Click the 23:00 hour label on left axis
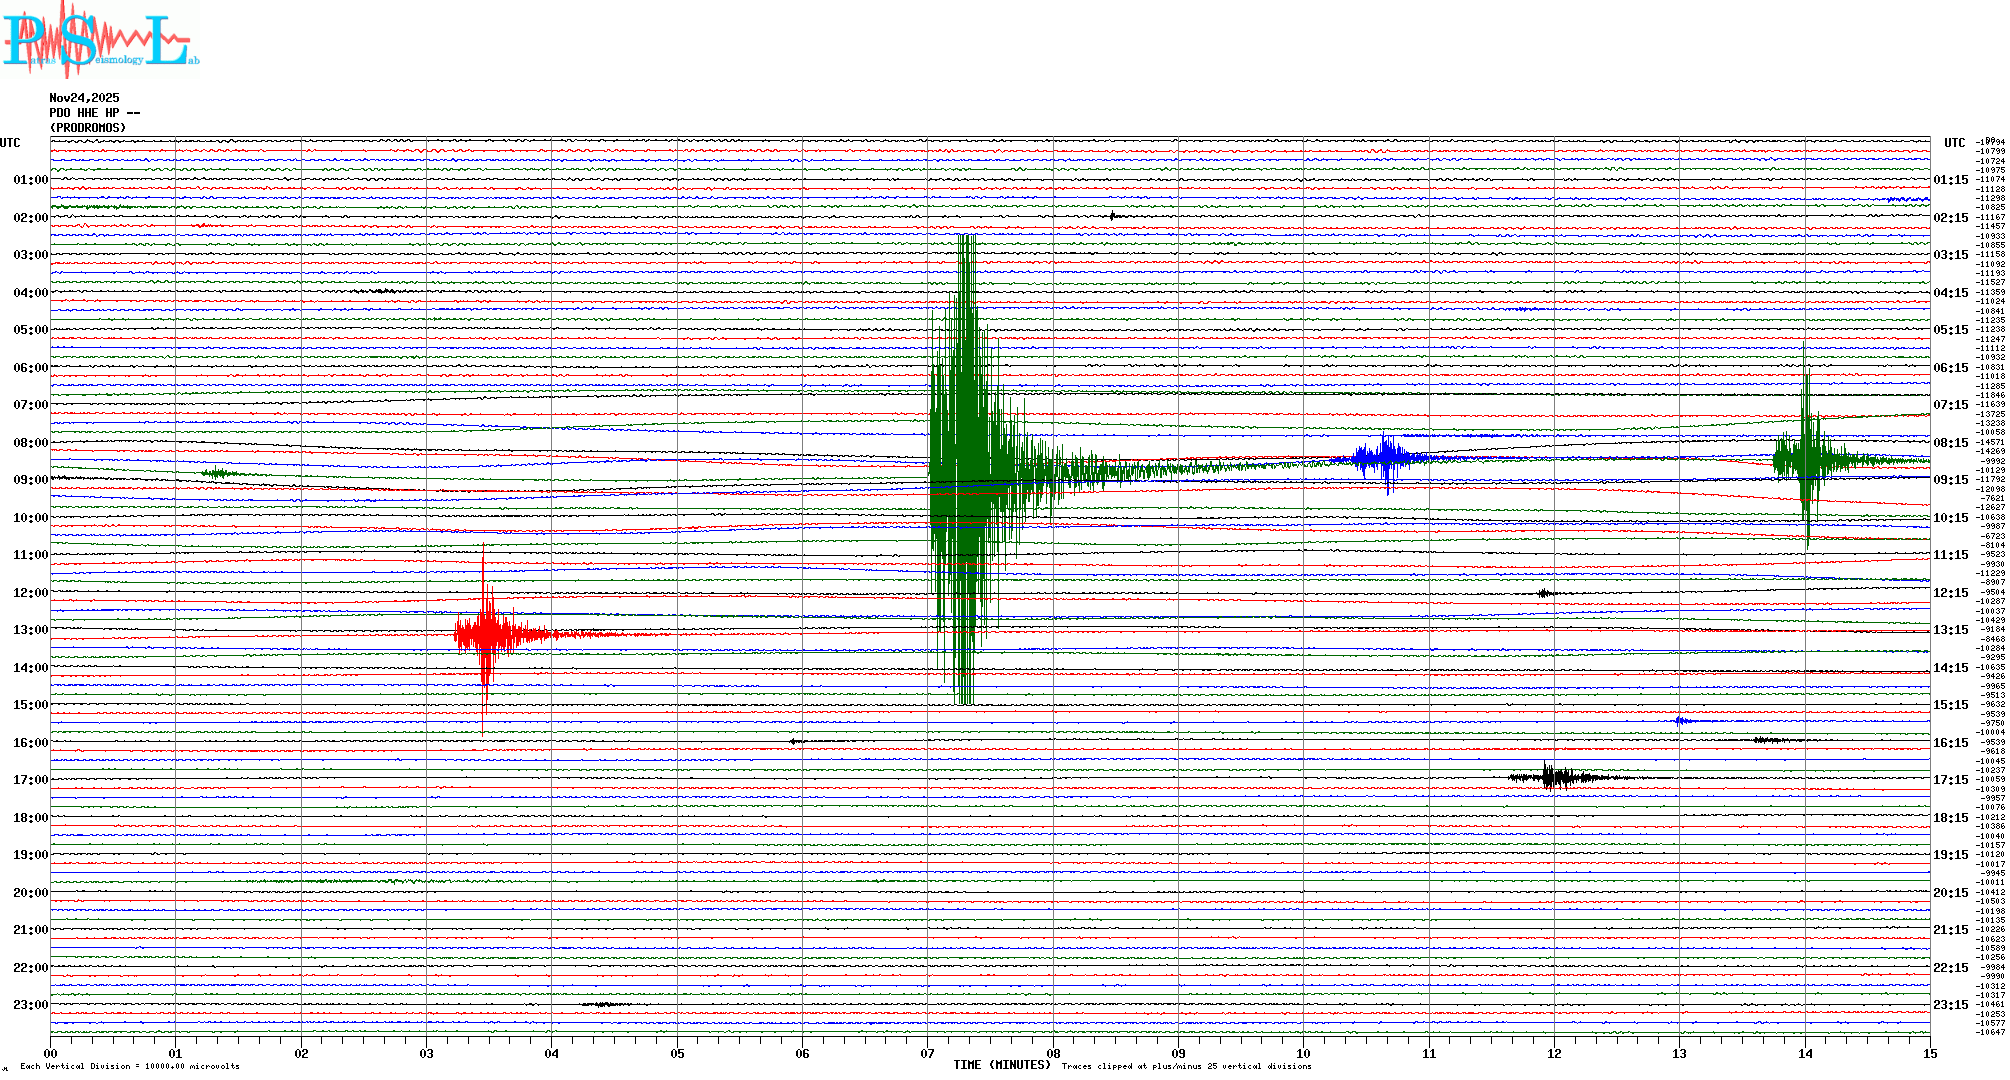 click(30, 1005)
